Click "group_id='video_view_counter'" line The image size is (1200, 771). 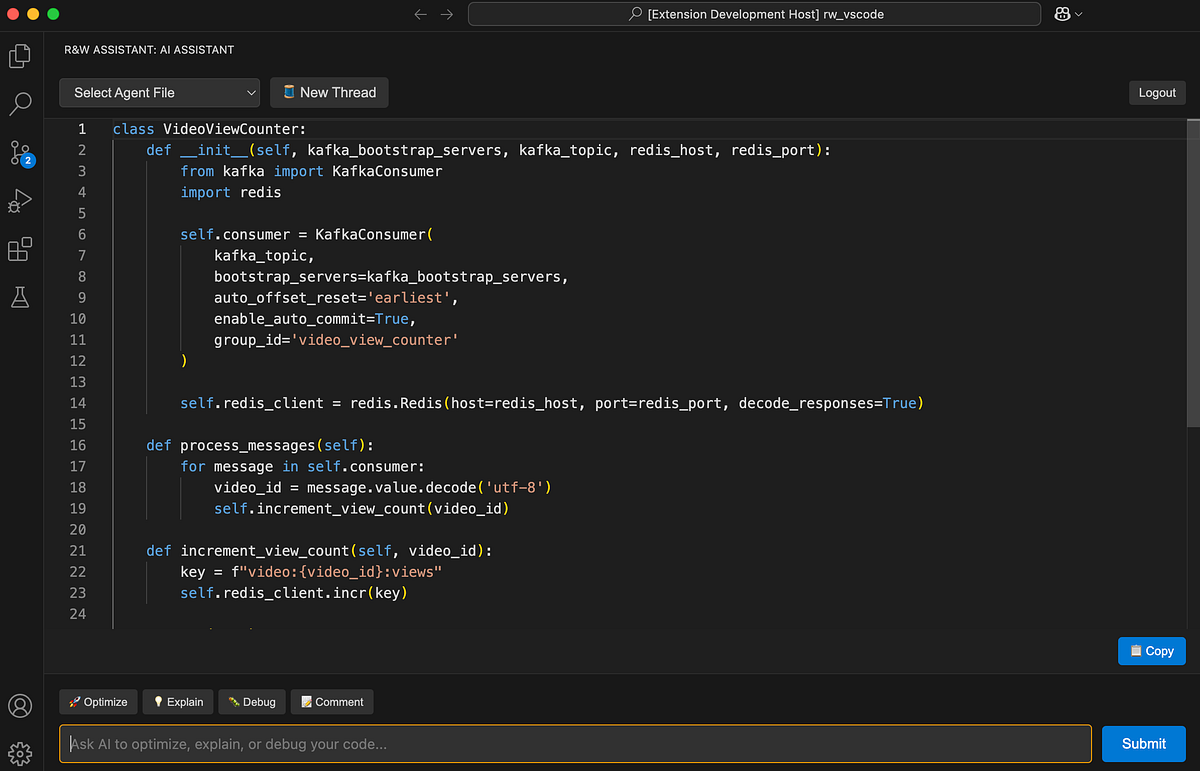click(x=336, y=340)
